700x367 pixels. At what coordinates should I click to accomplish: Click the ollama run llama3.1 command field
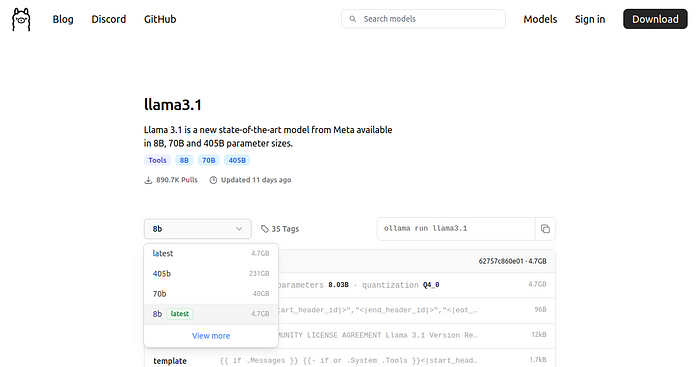coord(456,229)
